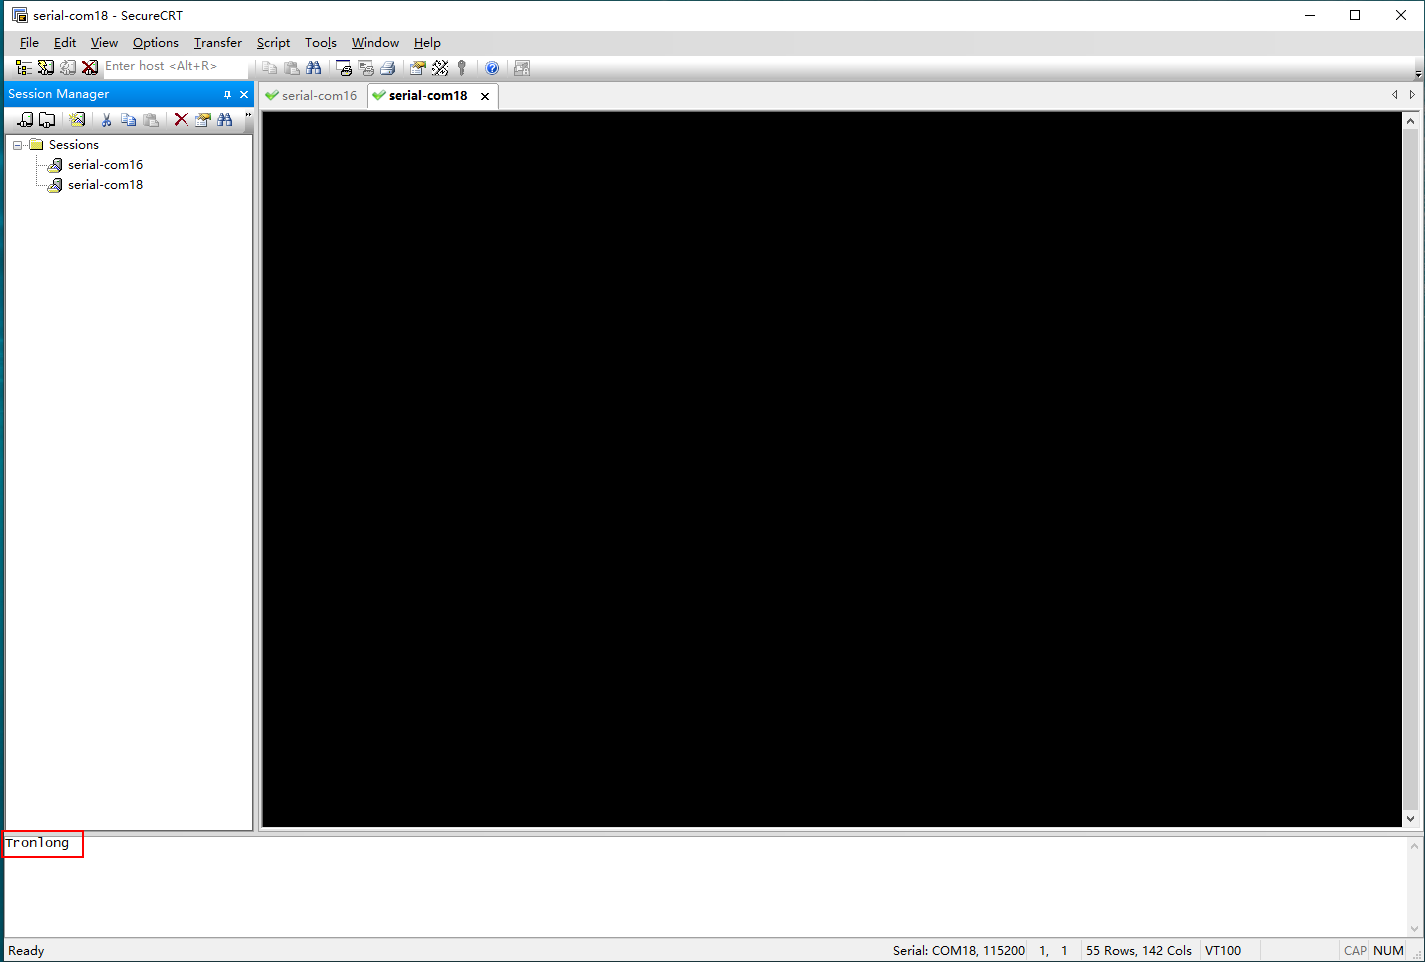Screen dimensions: 1425x962
Task: Pin the Session Manager panel
Action: pyautogui.click(x=227, y=95)
